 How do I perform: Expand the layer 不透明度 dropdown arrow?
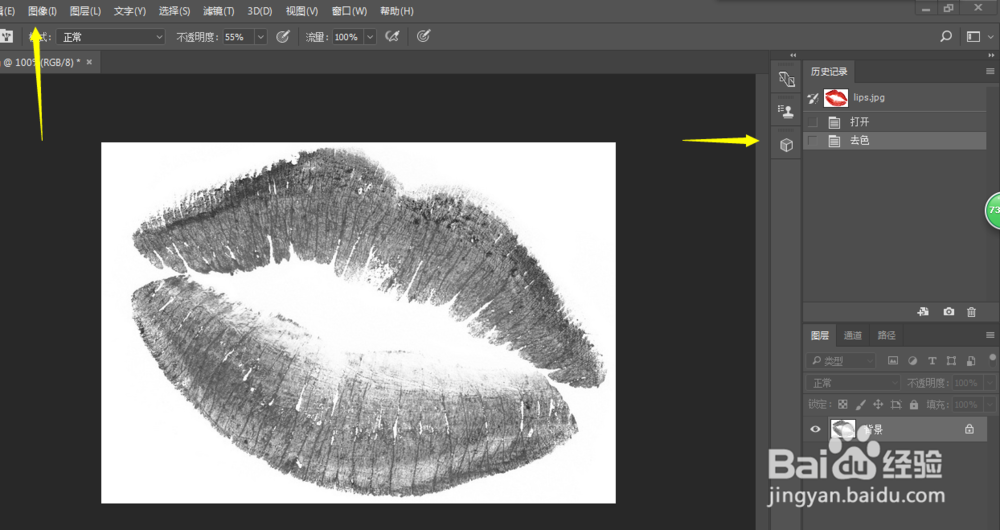click(x=989, y=383)
